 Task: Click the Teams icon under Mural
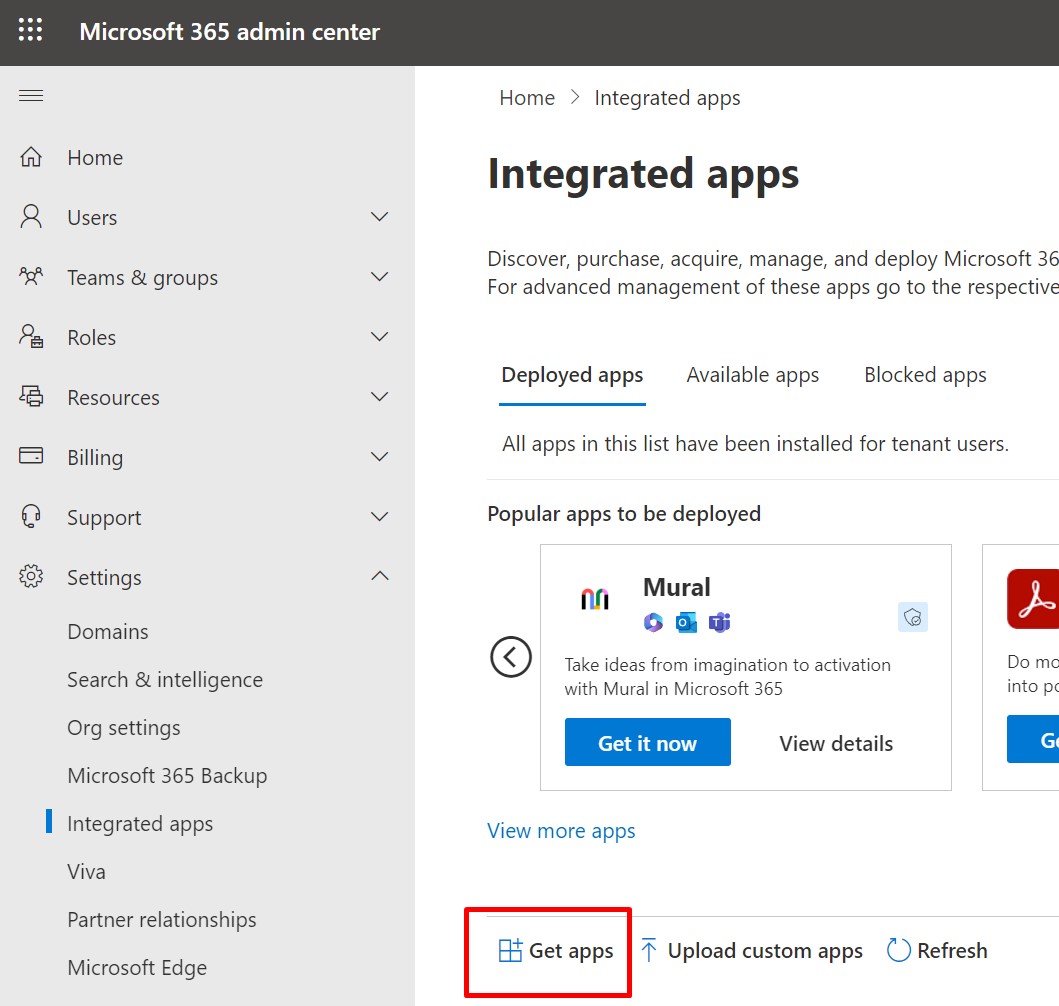tap(720, 622)
